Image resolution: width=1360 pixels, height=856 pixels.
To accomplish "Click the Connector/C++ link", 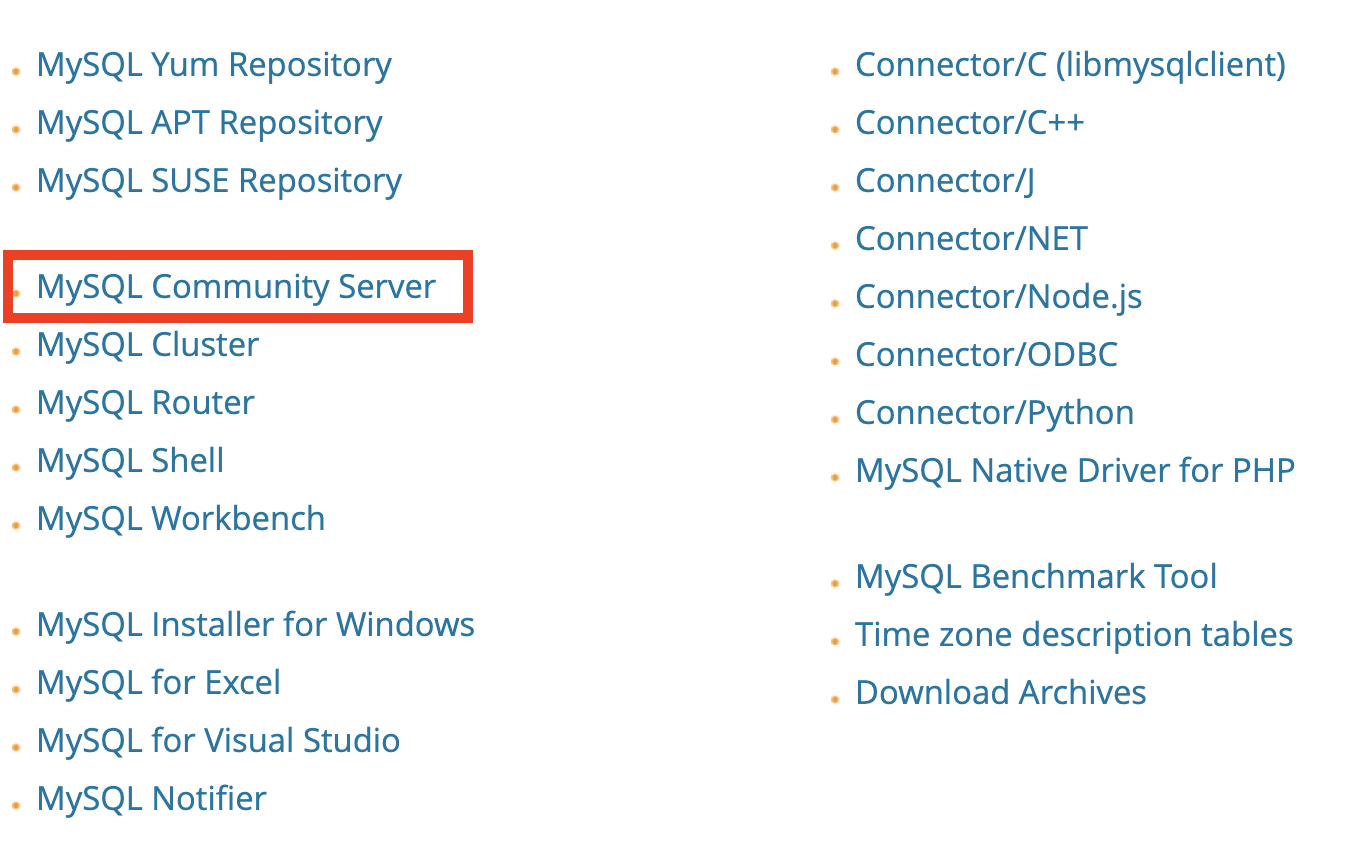I will 969,122.
